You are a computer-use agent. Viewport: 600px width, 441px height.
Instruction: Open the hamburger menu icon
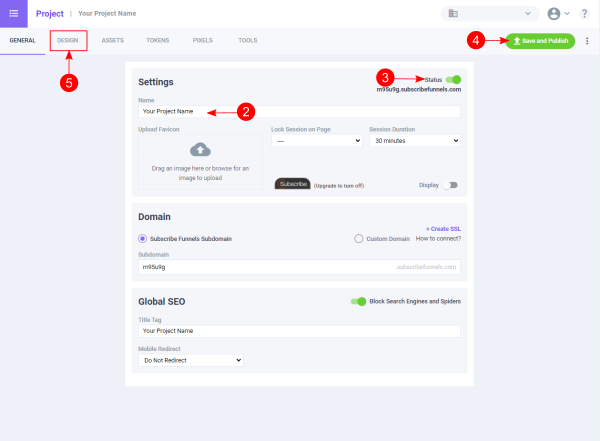[x=13, y=13]
